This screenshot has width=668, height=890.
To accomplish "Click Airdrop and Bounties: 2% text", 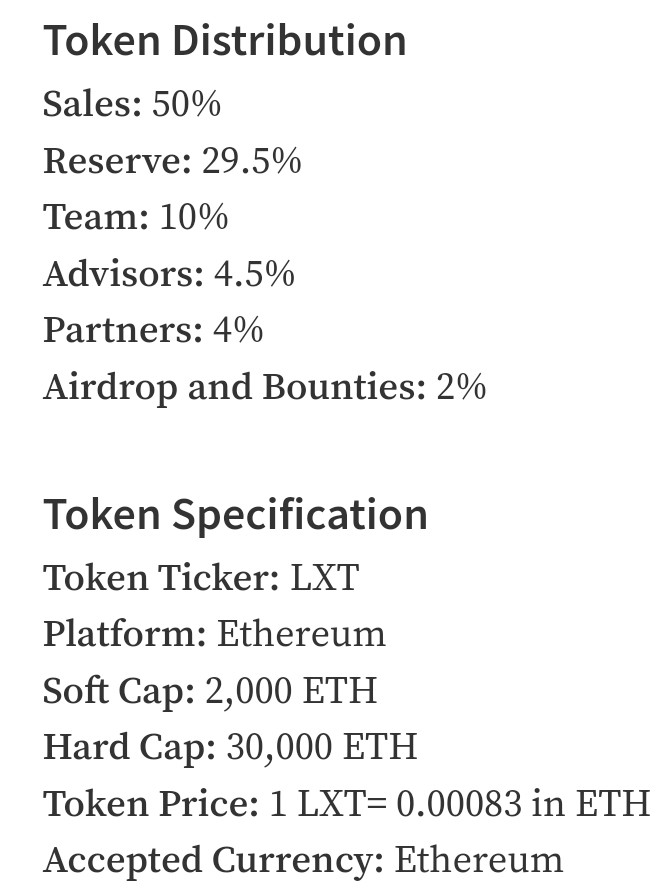I will coord(264,387).
